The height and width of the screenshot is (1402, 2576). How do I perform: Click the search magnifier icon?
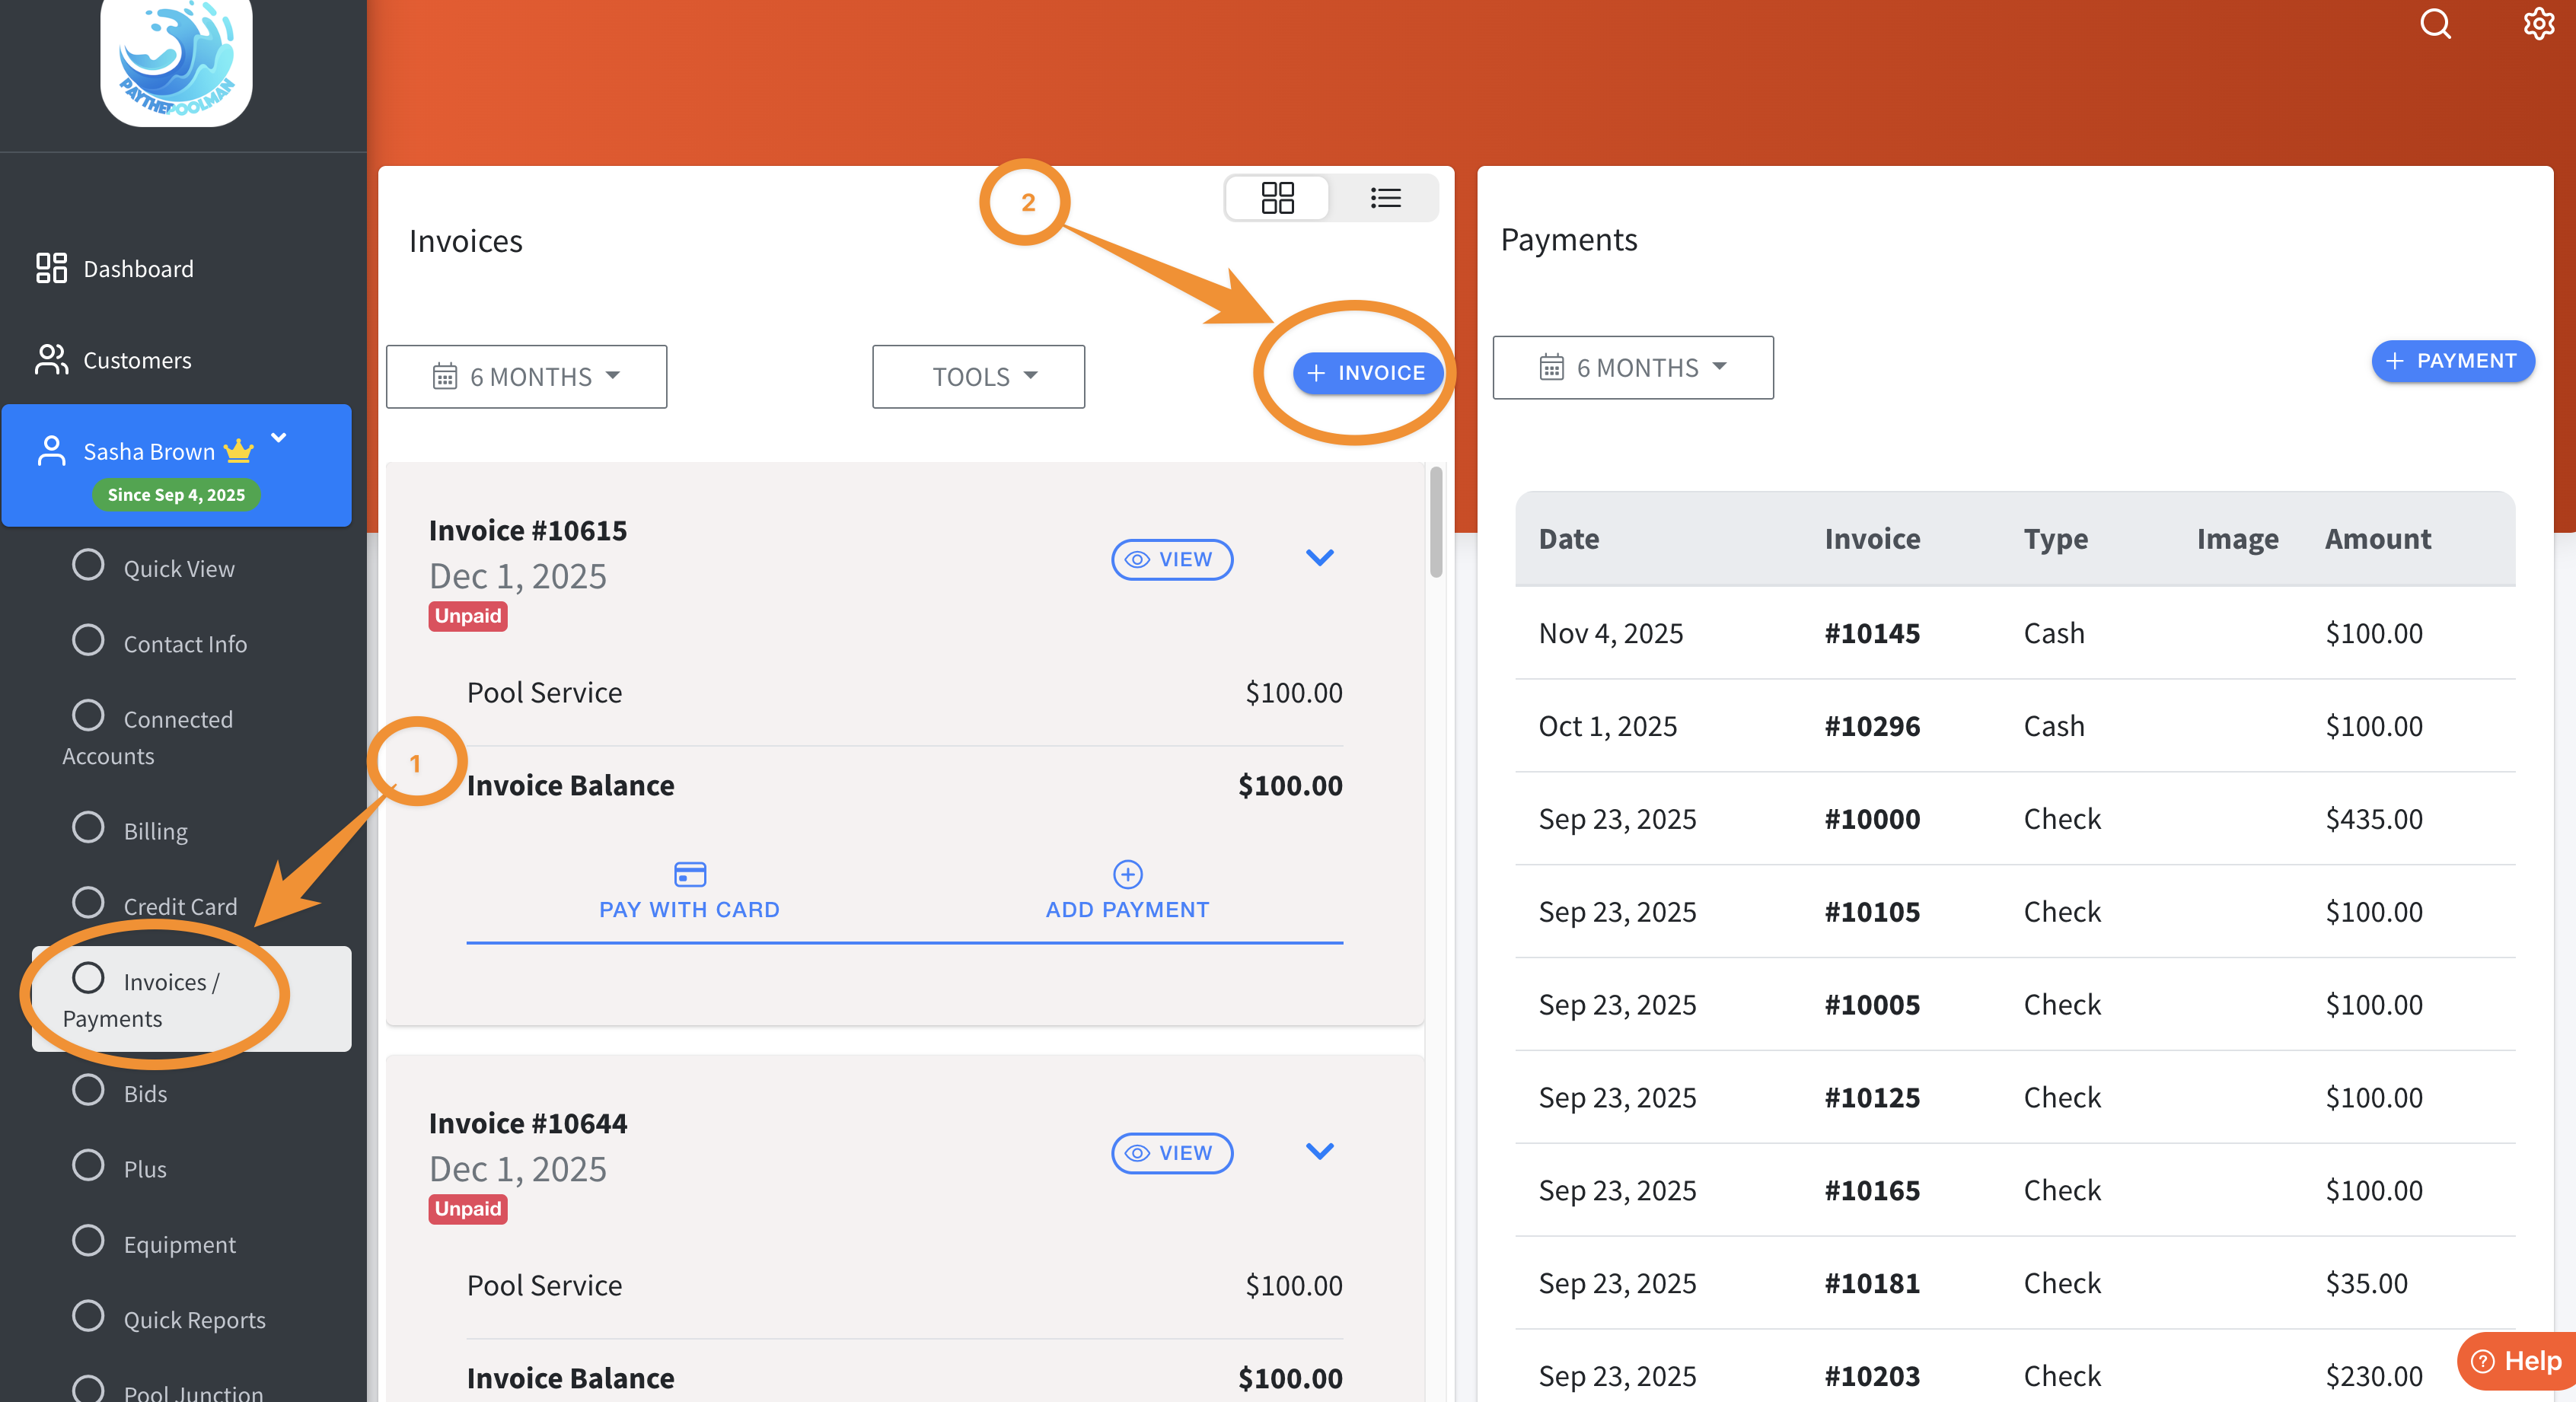point(2435,24)
